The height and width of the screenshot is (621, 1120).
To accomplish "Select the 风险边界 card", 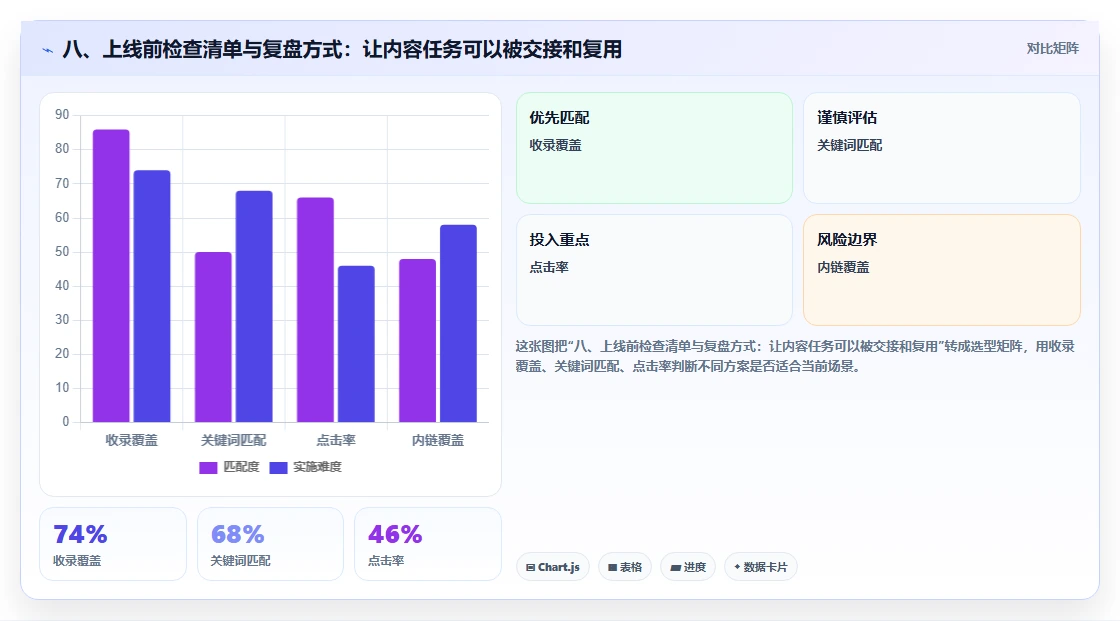I will click(x=941, y=270).
